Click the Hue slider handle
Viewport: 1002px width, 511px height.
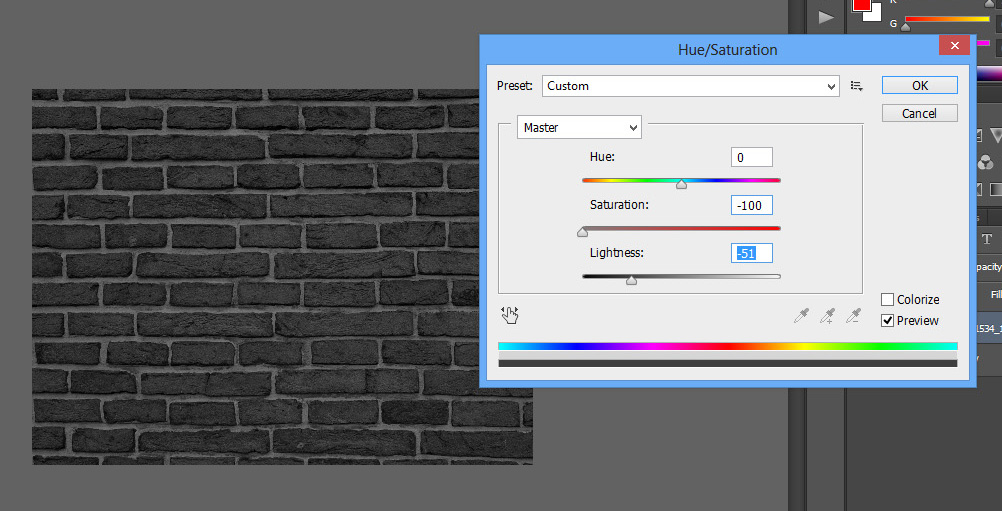(x=681, y=184)
